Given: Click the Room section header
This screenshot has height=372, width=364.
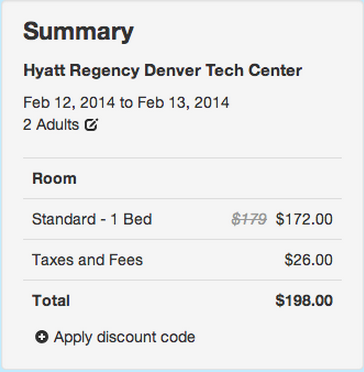Looking at the screenshot, I should click(x=54, y=178).
